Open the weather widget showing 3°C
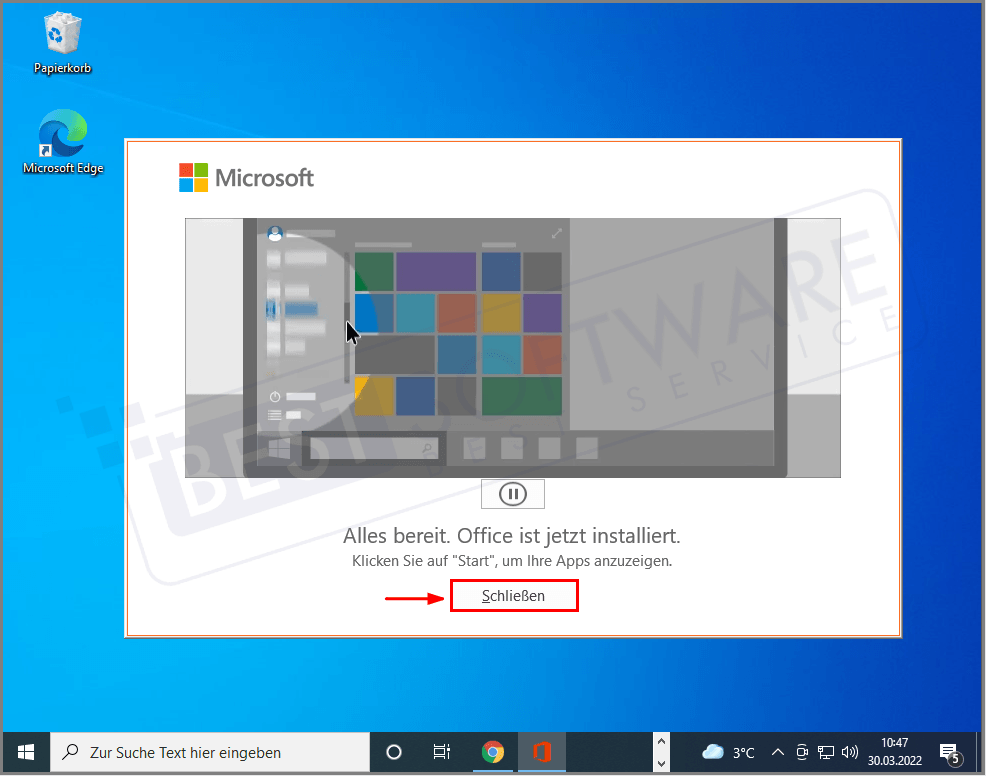Image resolution: width=986 pixels, height=776 pixels. point(728,752)
